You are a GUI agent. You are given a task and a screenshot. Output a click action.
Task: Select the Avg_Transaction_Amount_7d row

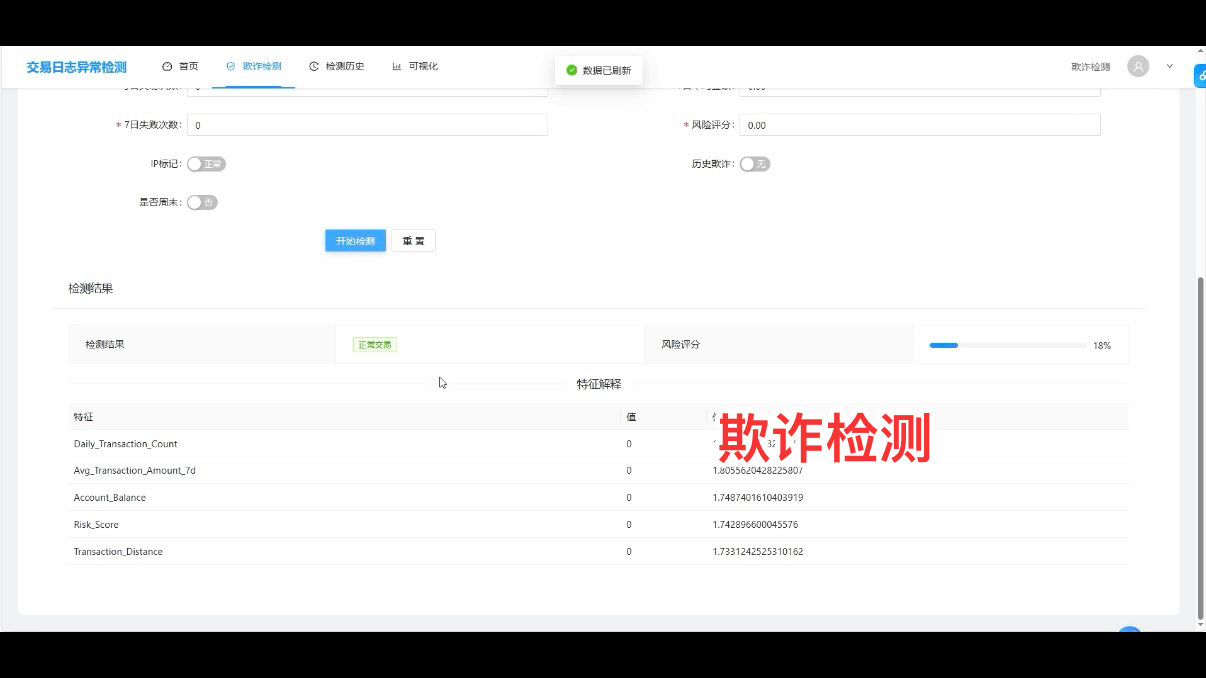[x=598, y=470]
